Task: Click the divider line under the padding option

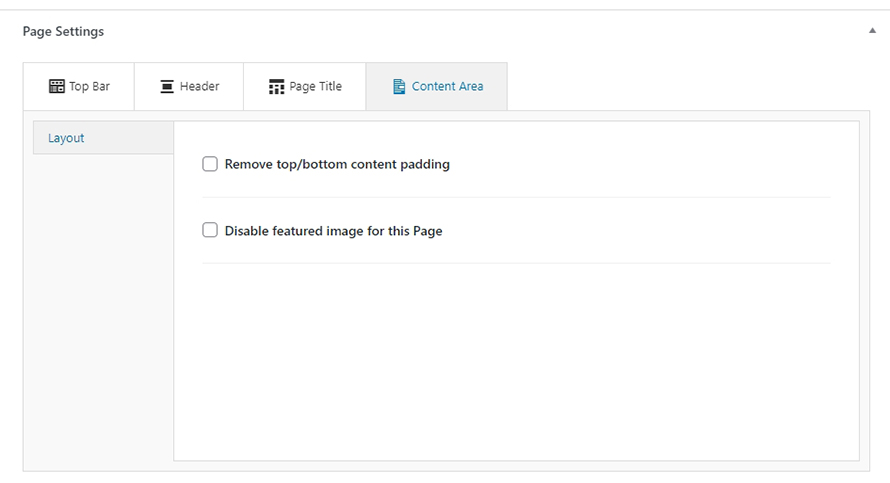Action: [x=517, y=197]
